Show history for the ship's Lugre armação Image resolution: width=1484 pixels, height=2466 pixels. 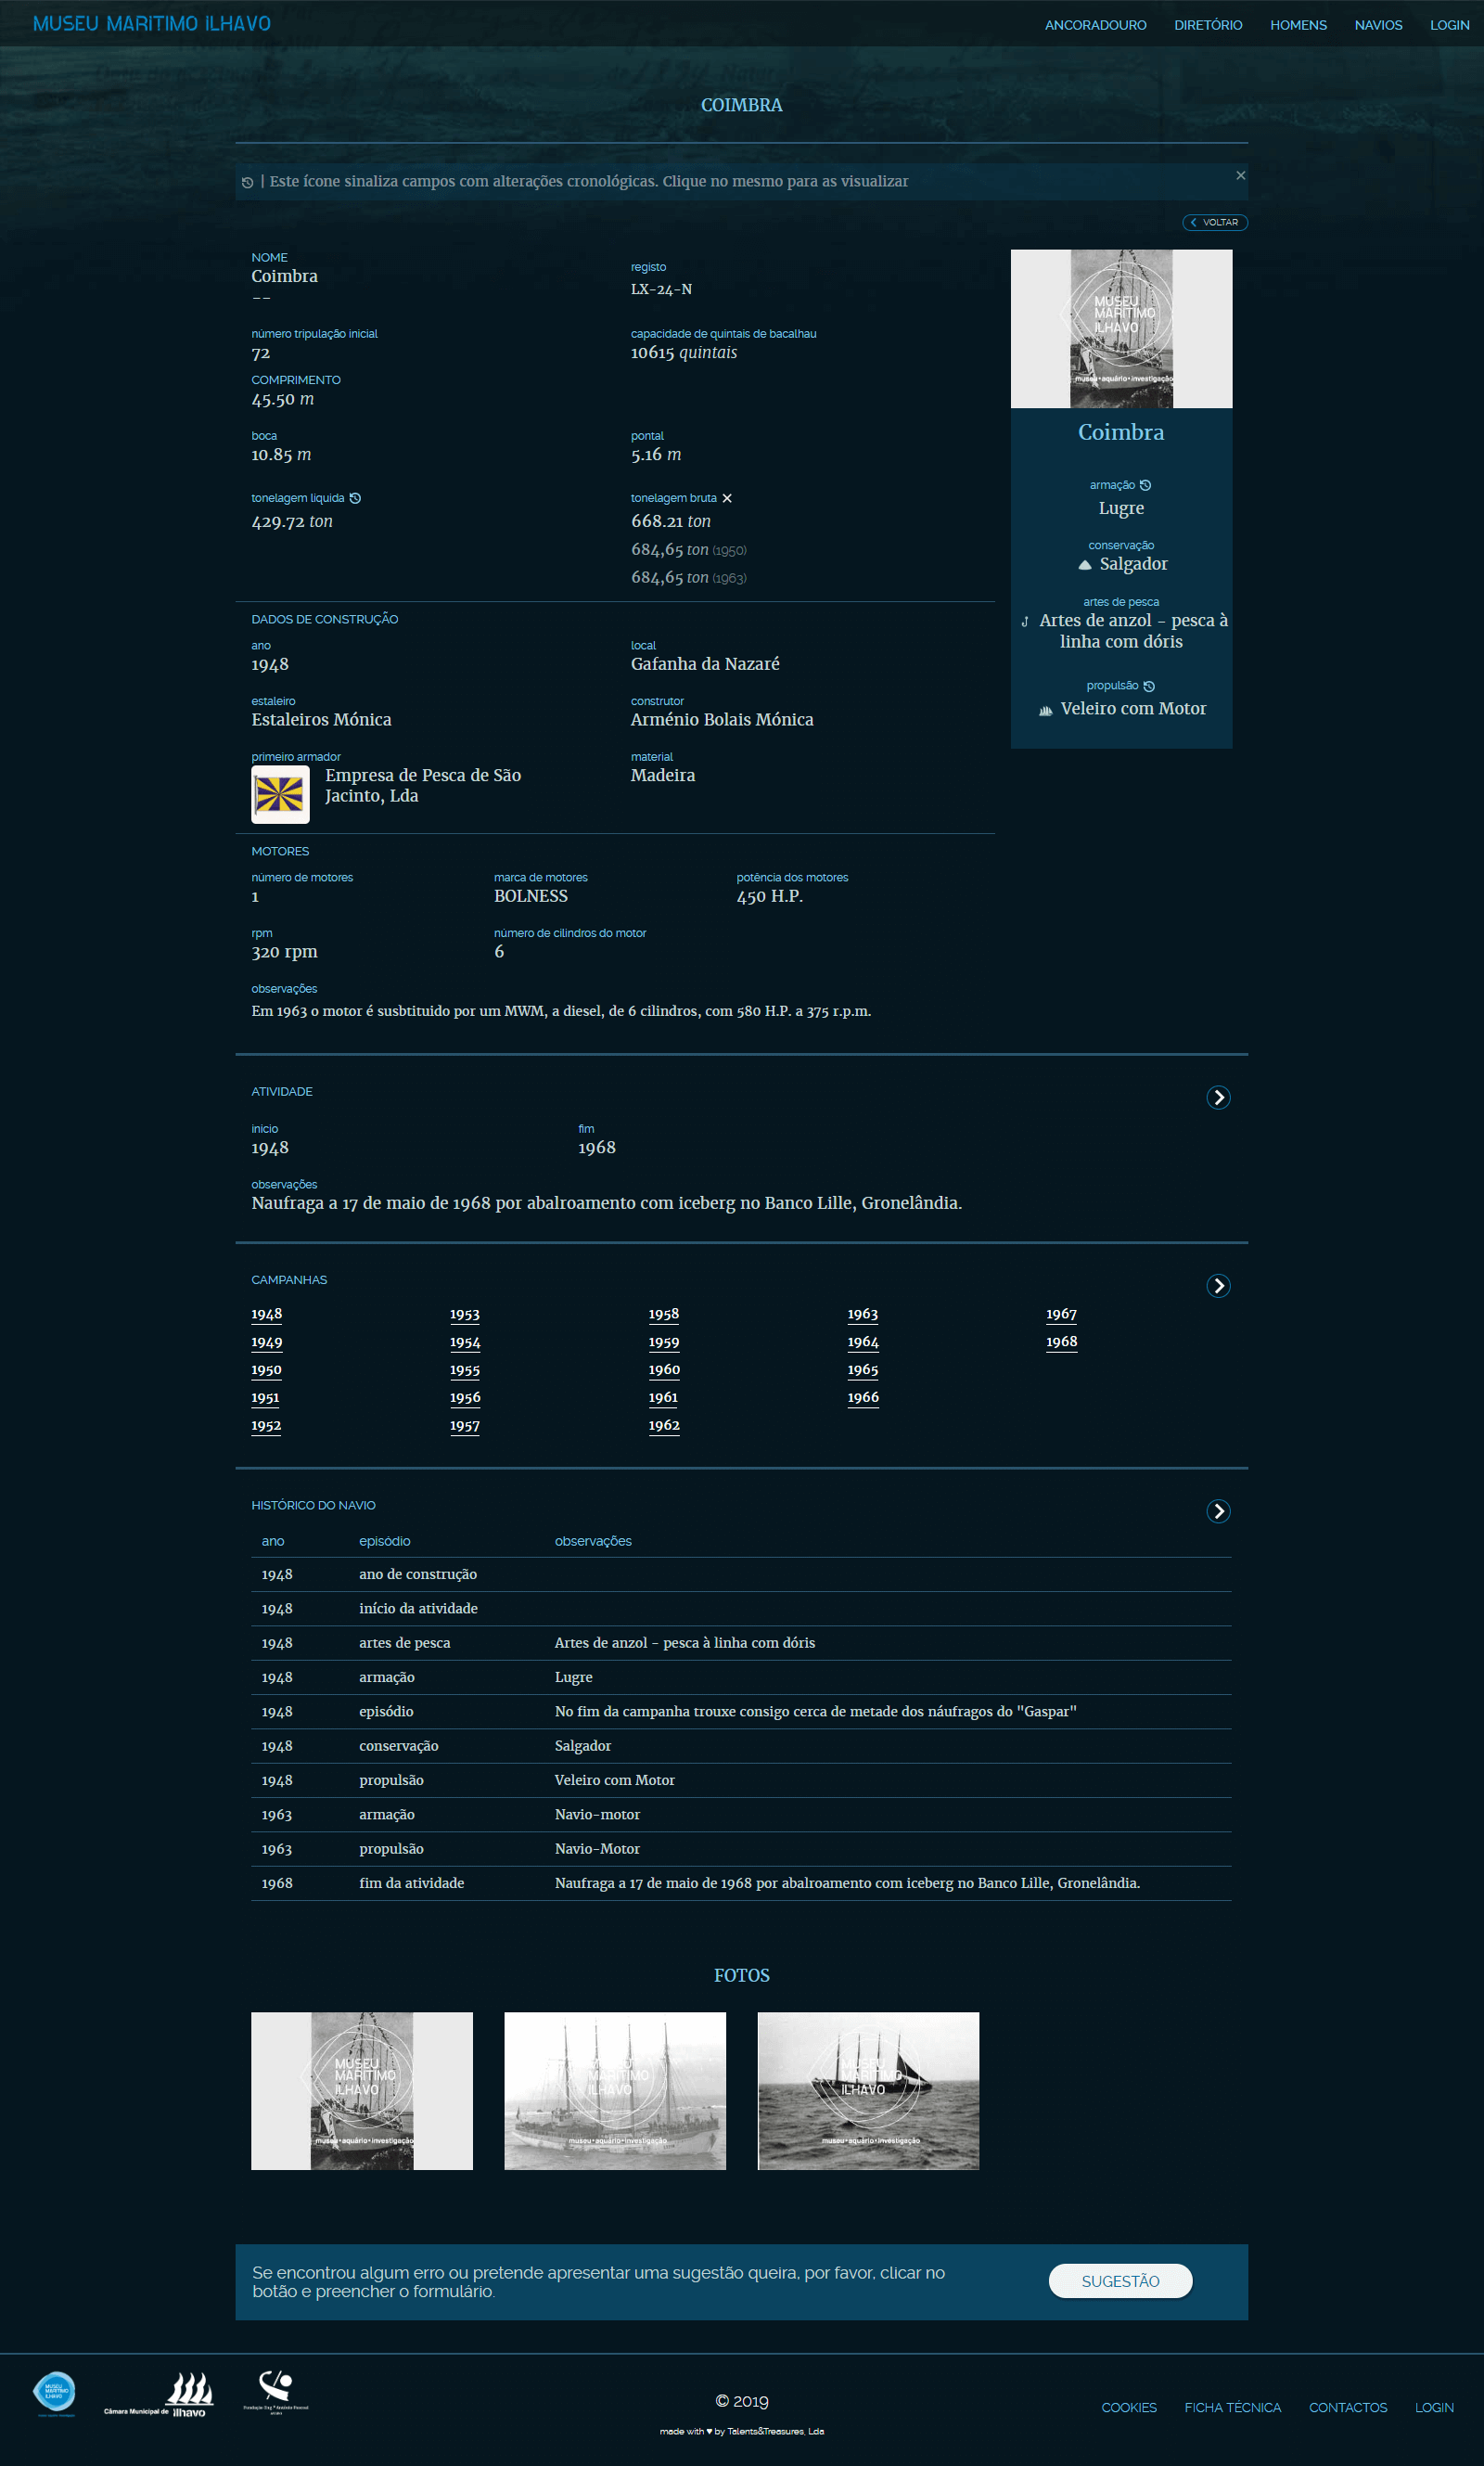coord(1147,486)
